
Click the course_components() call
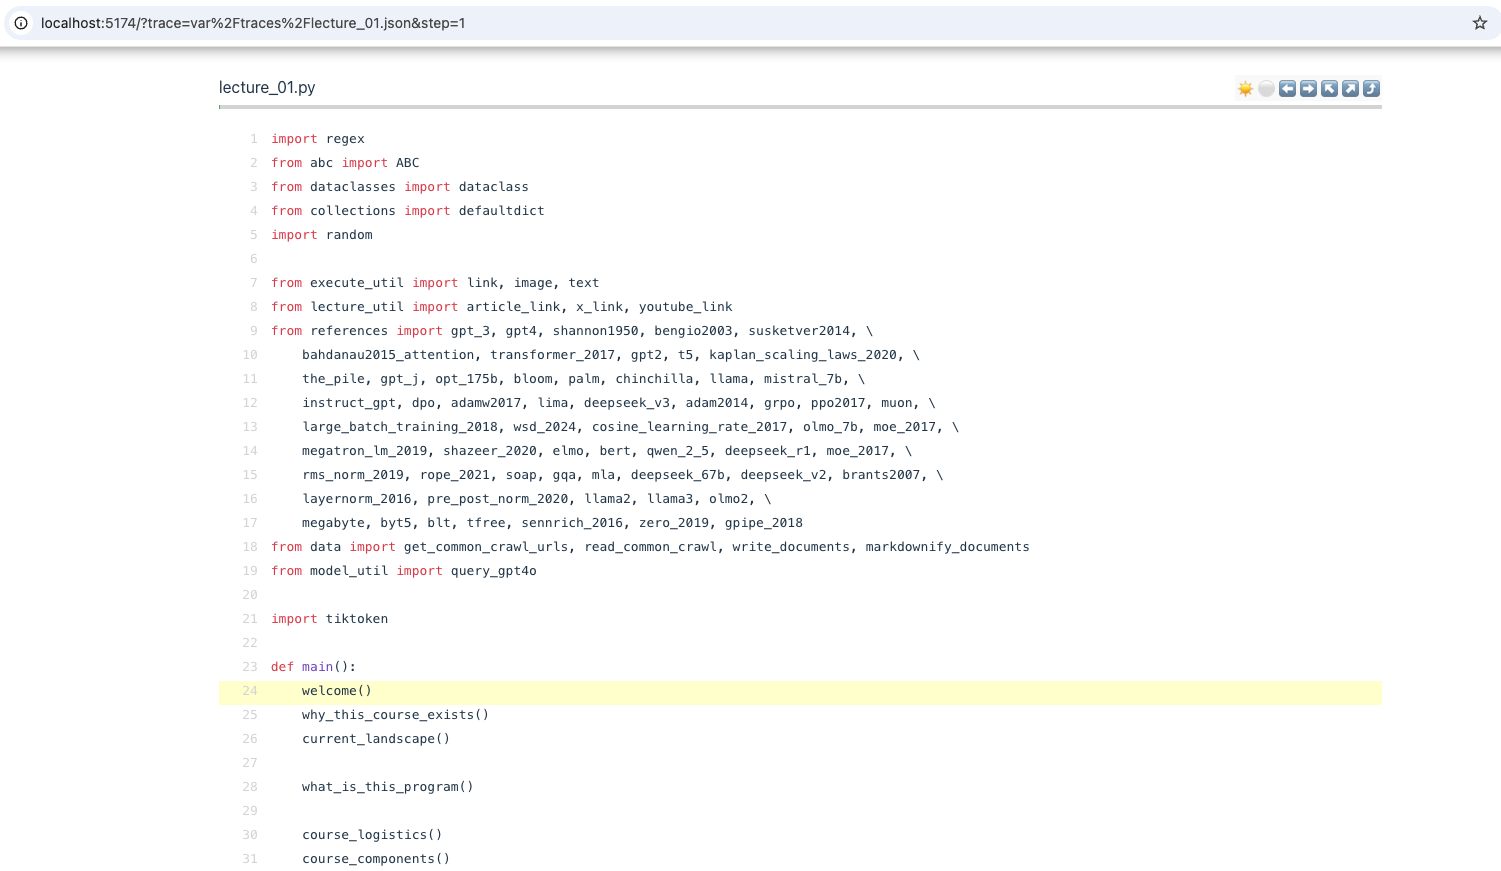376,859
